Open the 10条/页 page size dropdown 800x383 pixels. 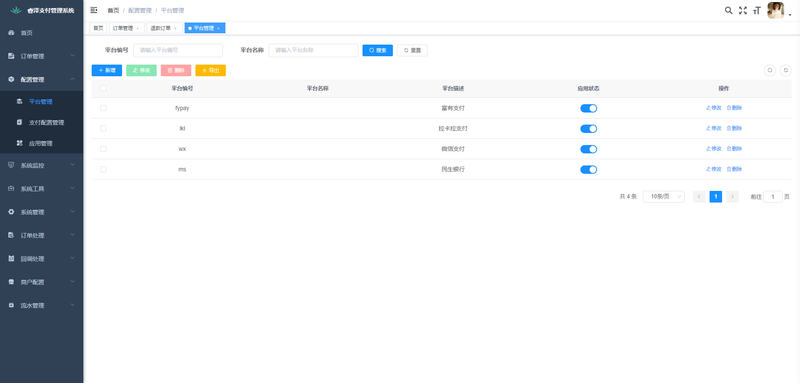[663, 197]
